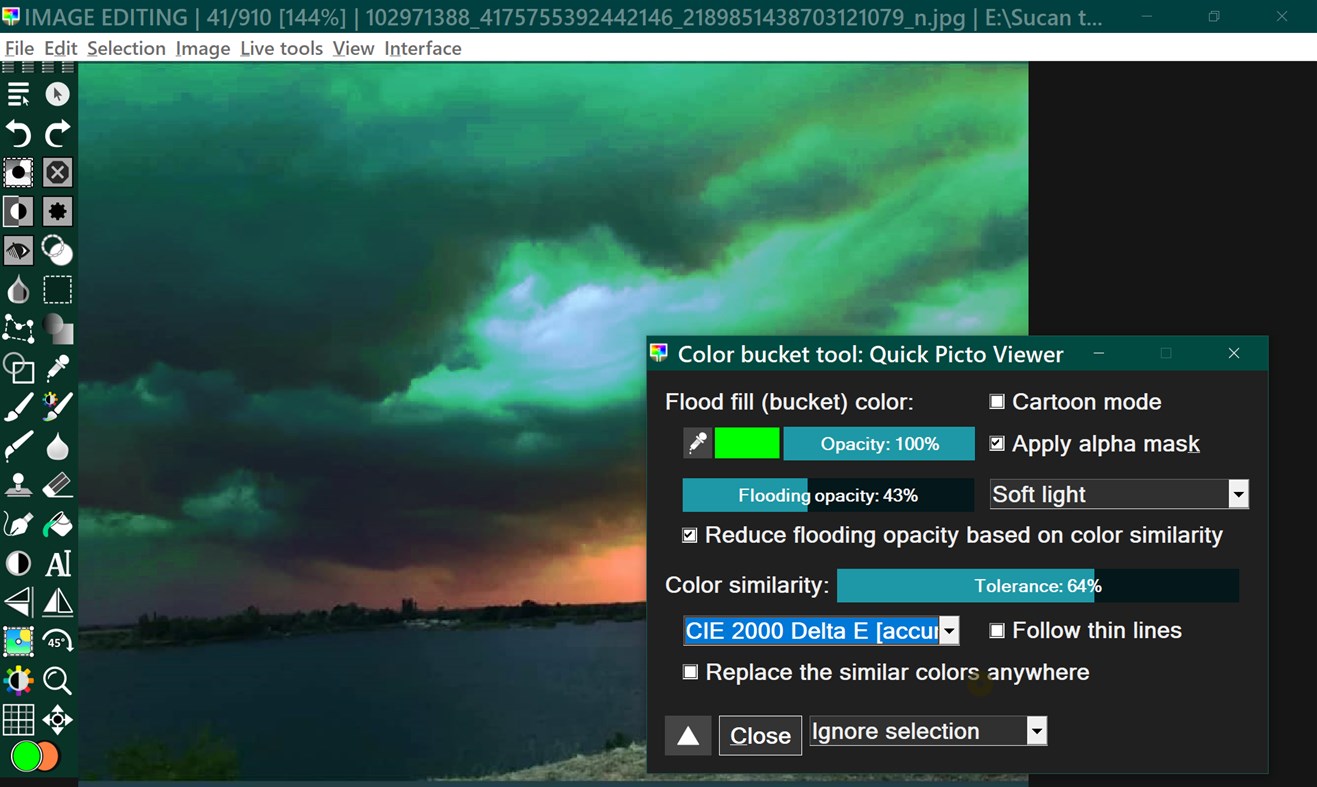Adjust the Tolerance slider
Screen dimensions: 1317x787
[1037, 585]
